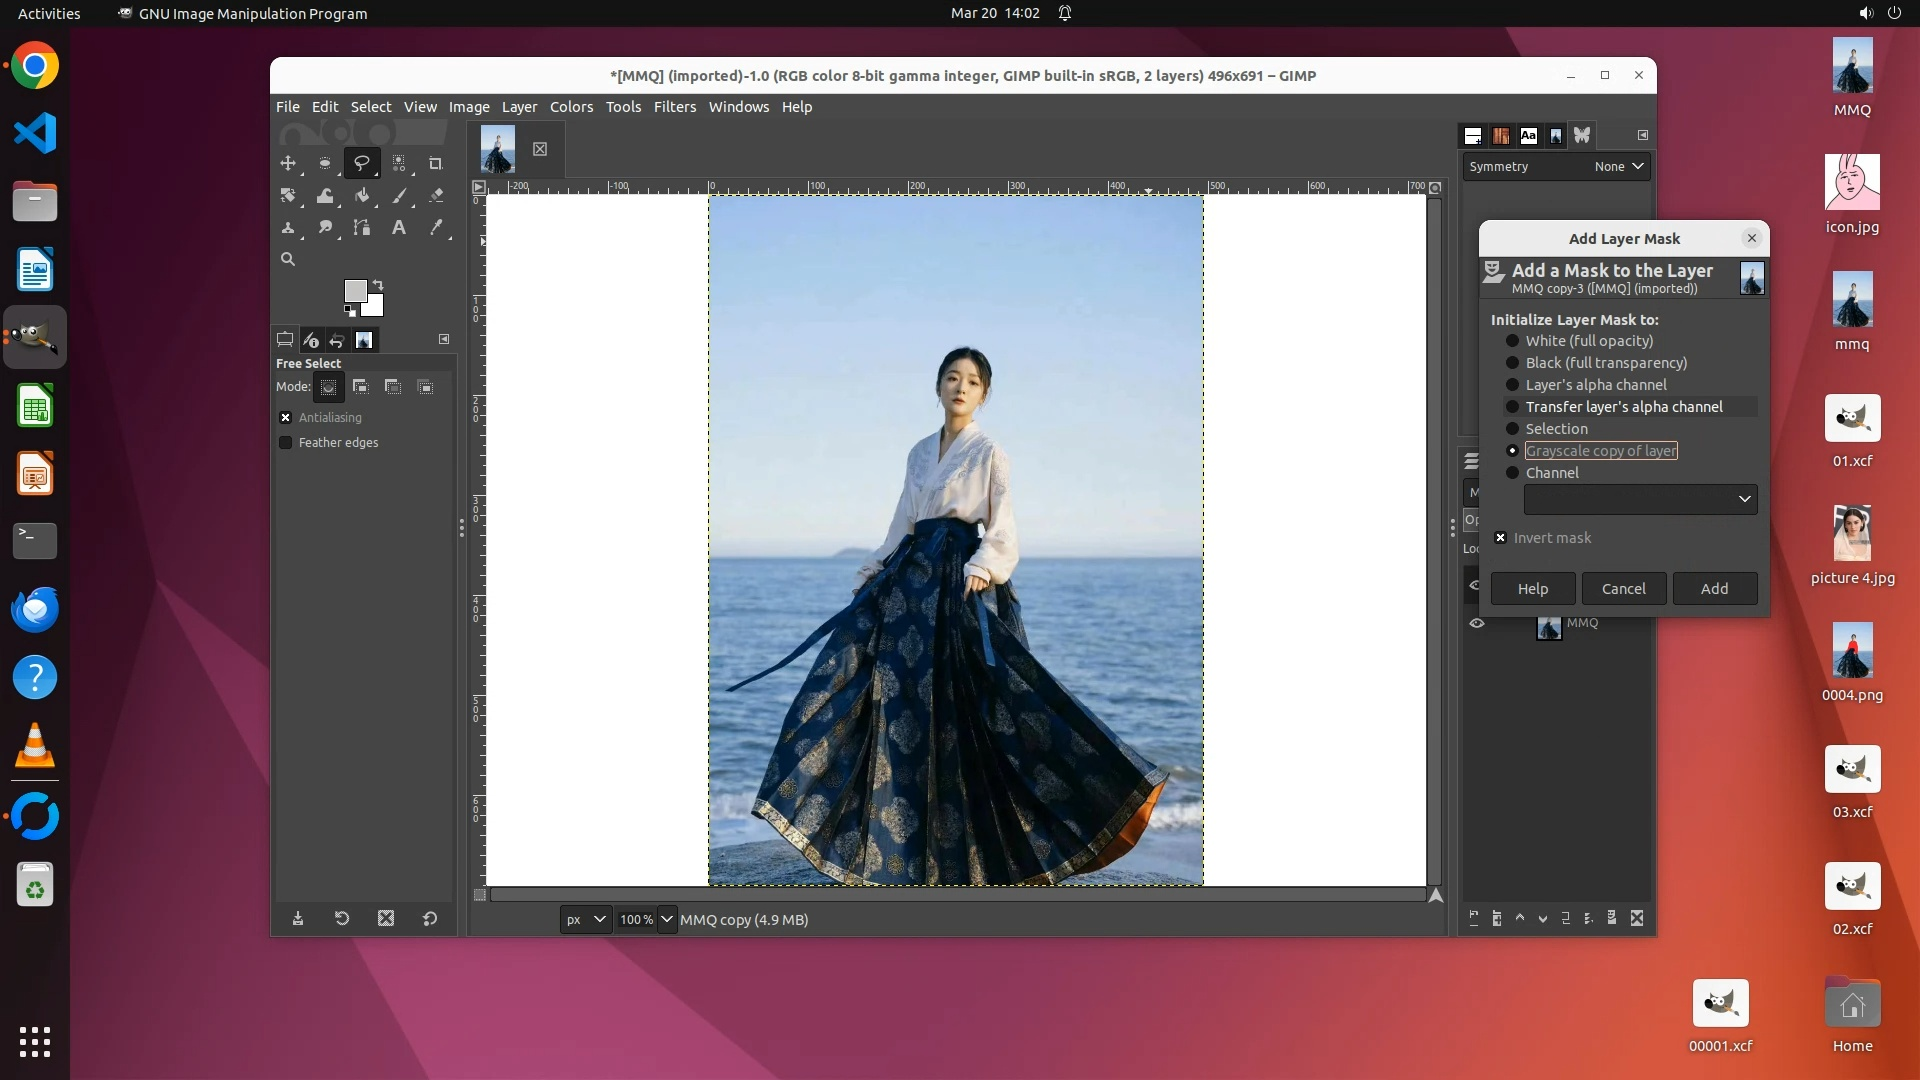Open the Symmetry None dropdown
Screen dimensions: 1920x1080
coord(1618,167)
